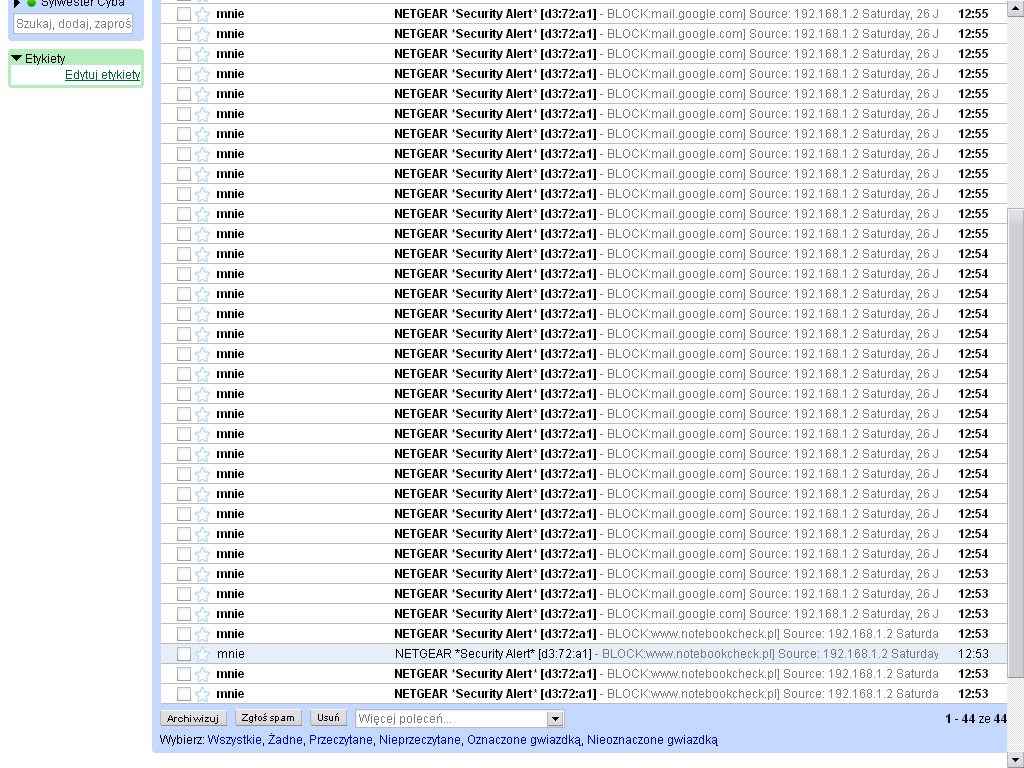1024x768 pixels.
Task: Focus the Szukaj, dodaj, zaproś search field
Action: [73, 24]
